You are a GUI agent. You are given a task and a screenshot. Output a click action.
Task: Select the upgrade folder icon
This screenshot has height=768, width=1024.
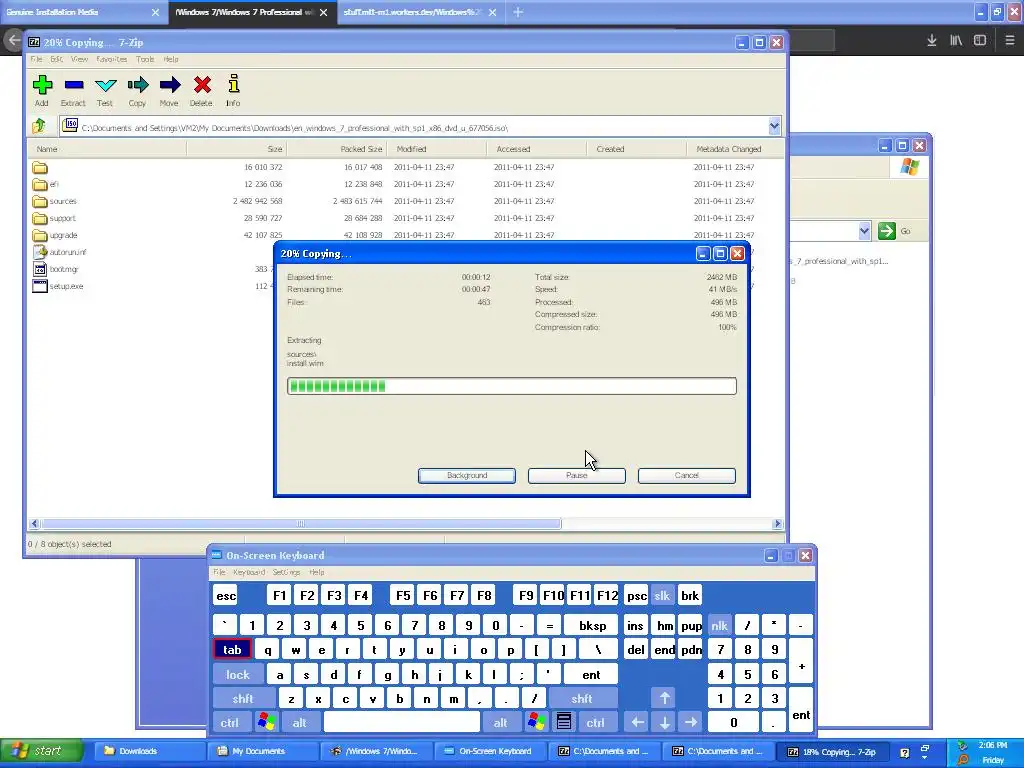40,235
